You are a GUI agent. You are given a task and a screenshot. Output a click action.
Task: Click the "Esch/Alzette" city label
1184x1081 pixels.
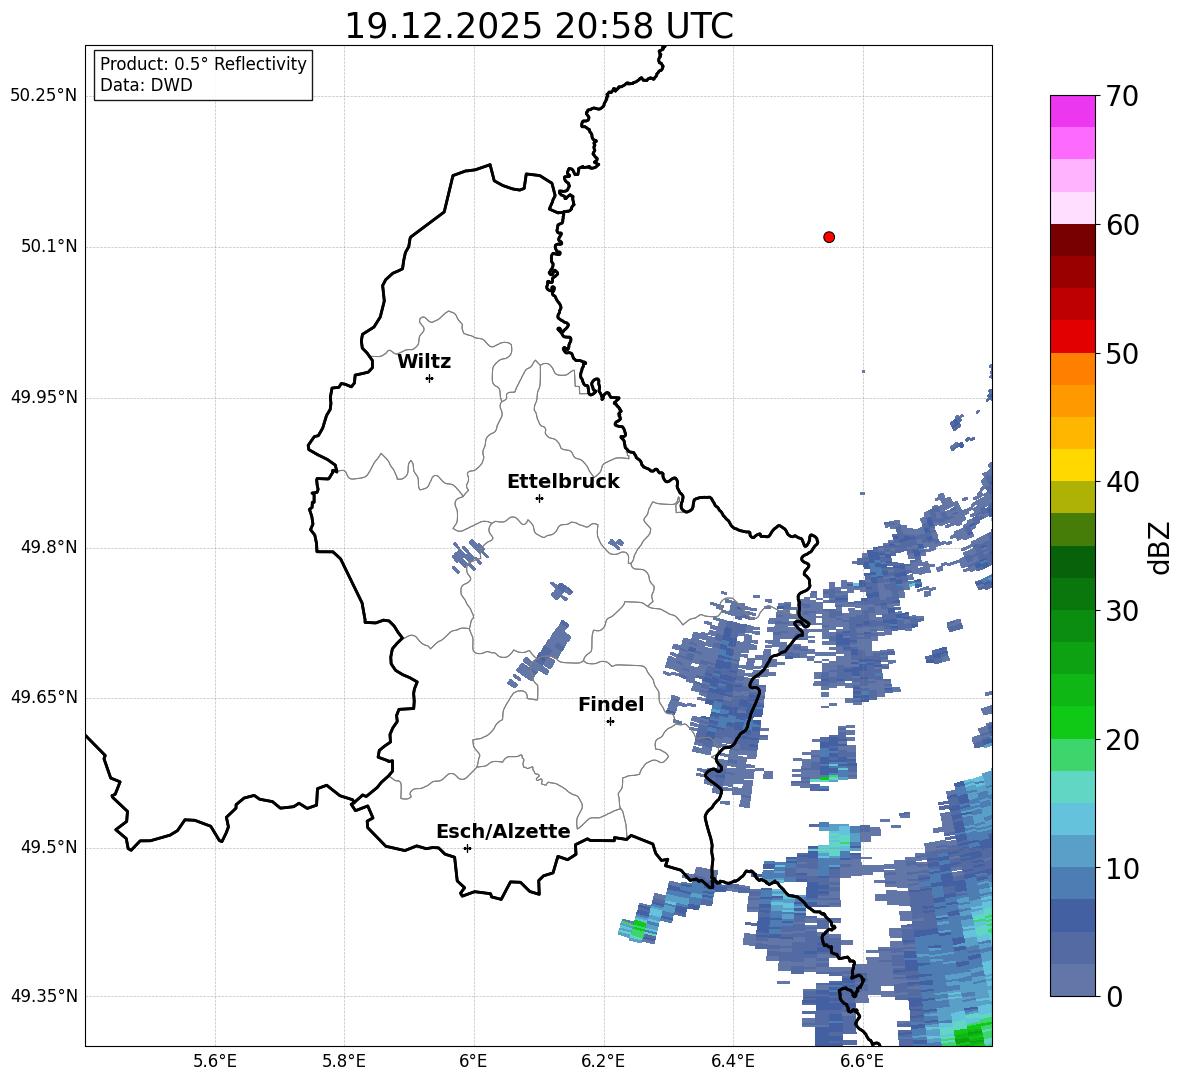coord(503,831)
